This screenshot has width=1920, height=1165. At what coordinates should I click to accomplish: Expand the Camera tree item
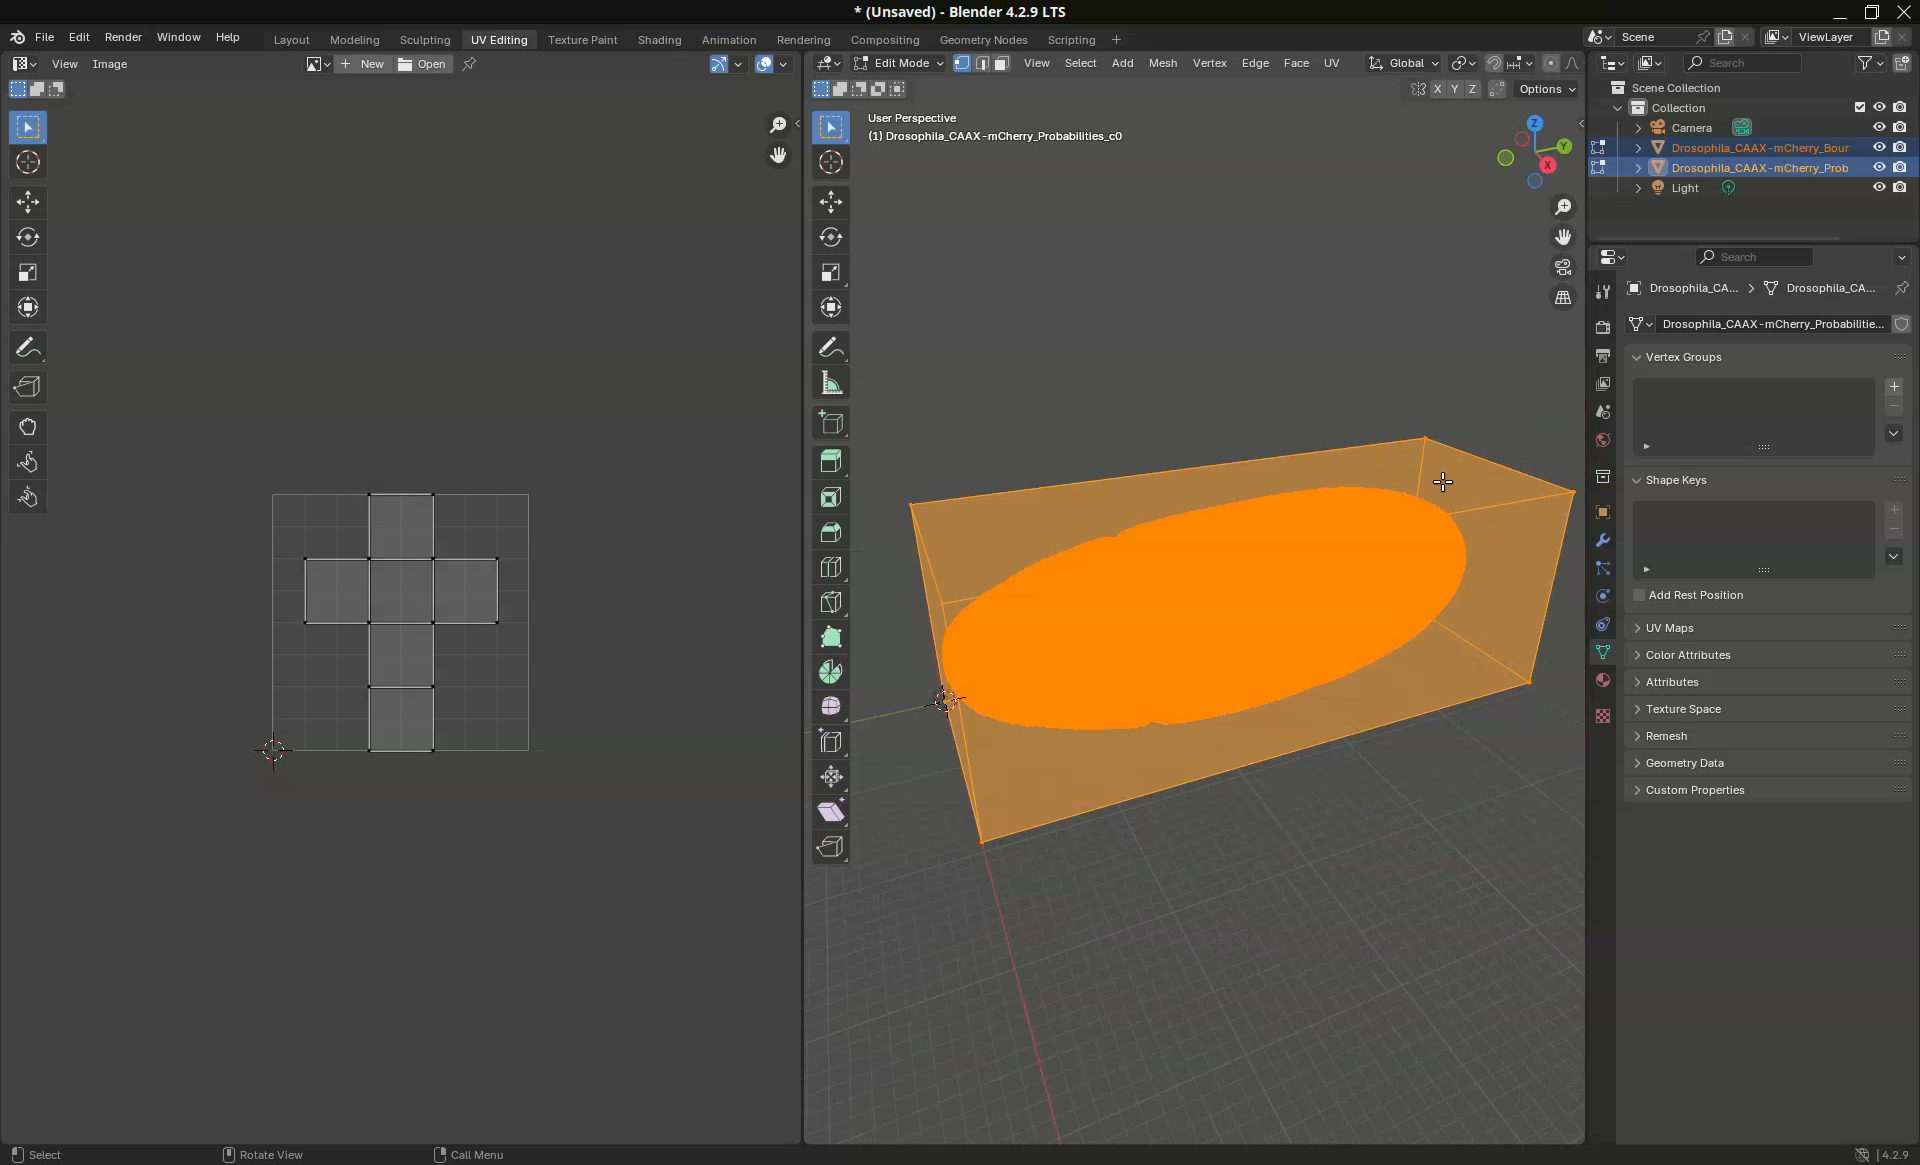[1638, 128]
